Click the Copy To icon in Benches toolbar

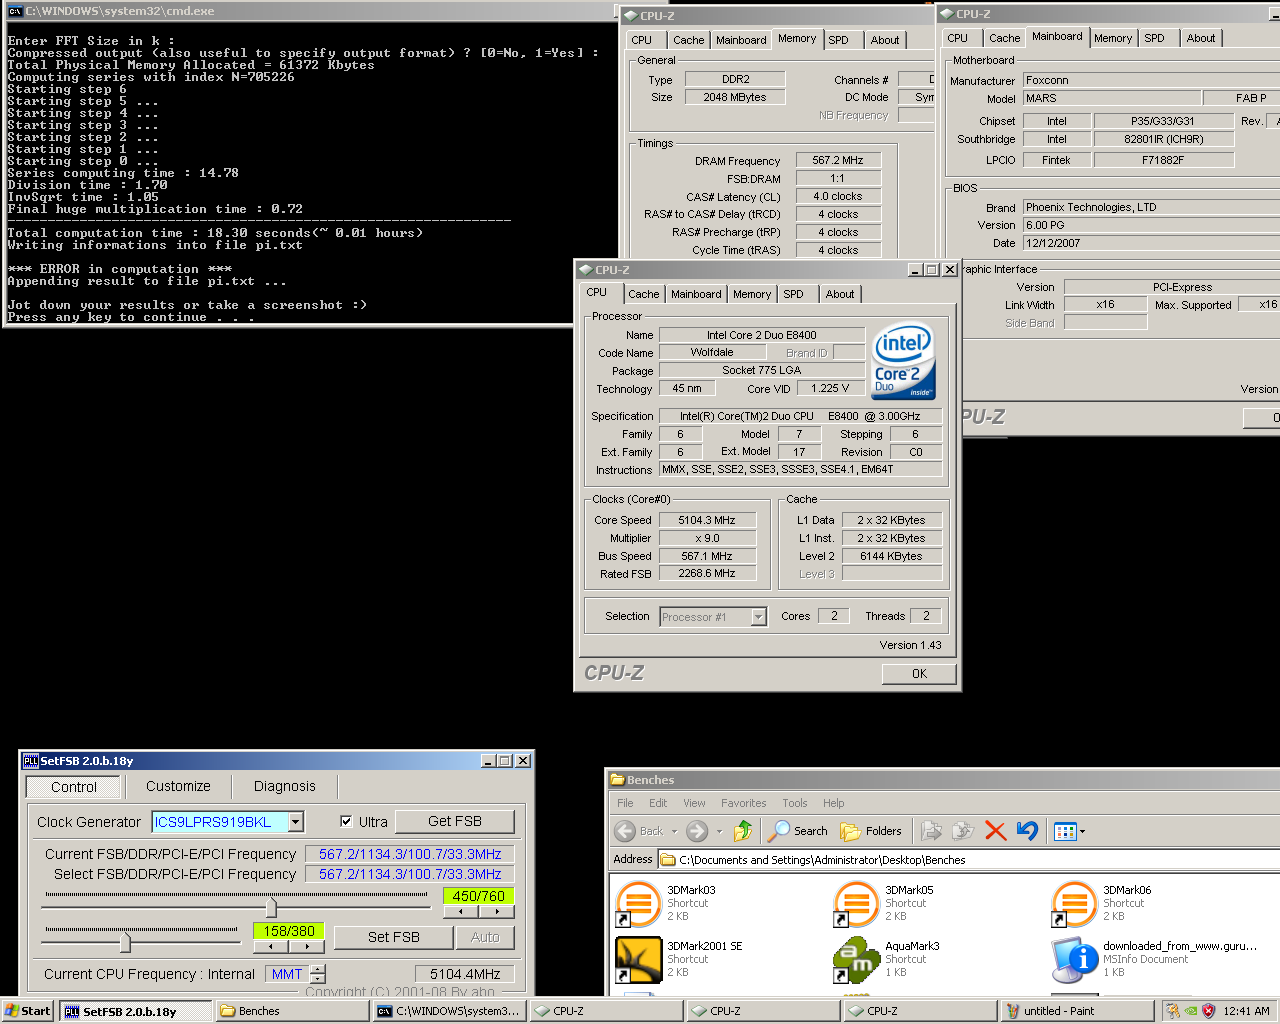963,831
